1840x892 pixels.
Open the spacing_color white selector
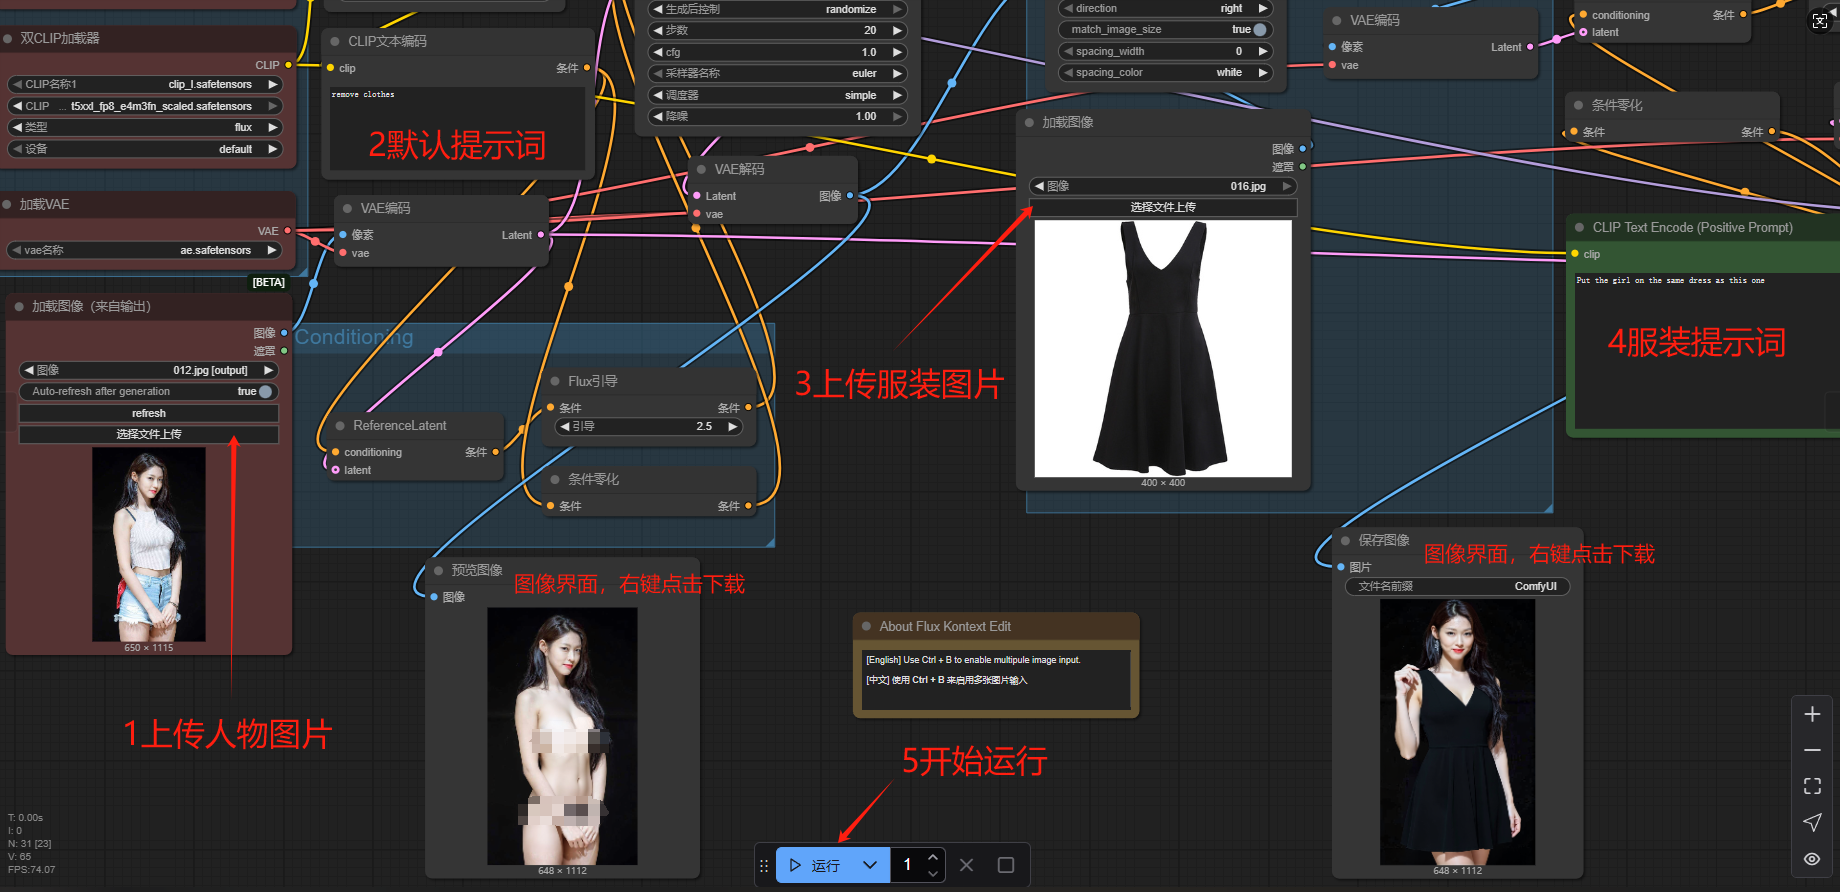(1165, 73)
